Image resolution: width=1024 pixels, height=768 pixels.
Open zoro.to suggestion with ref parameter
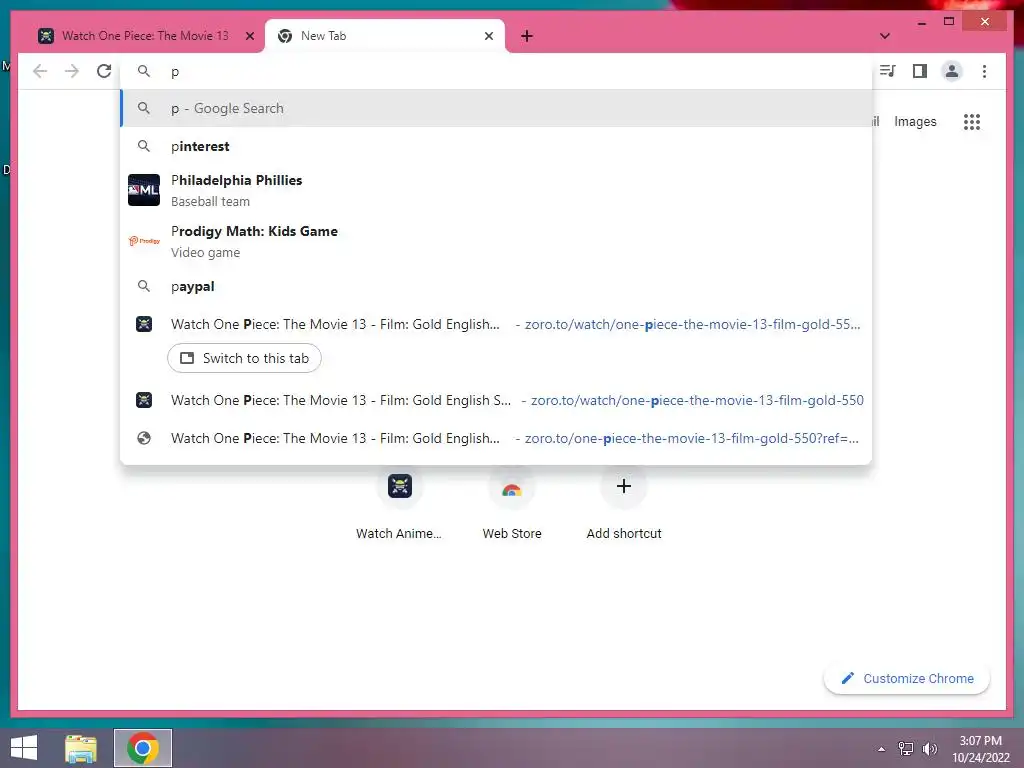496,438
